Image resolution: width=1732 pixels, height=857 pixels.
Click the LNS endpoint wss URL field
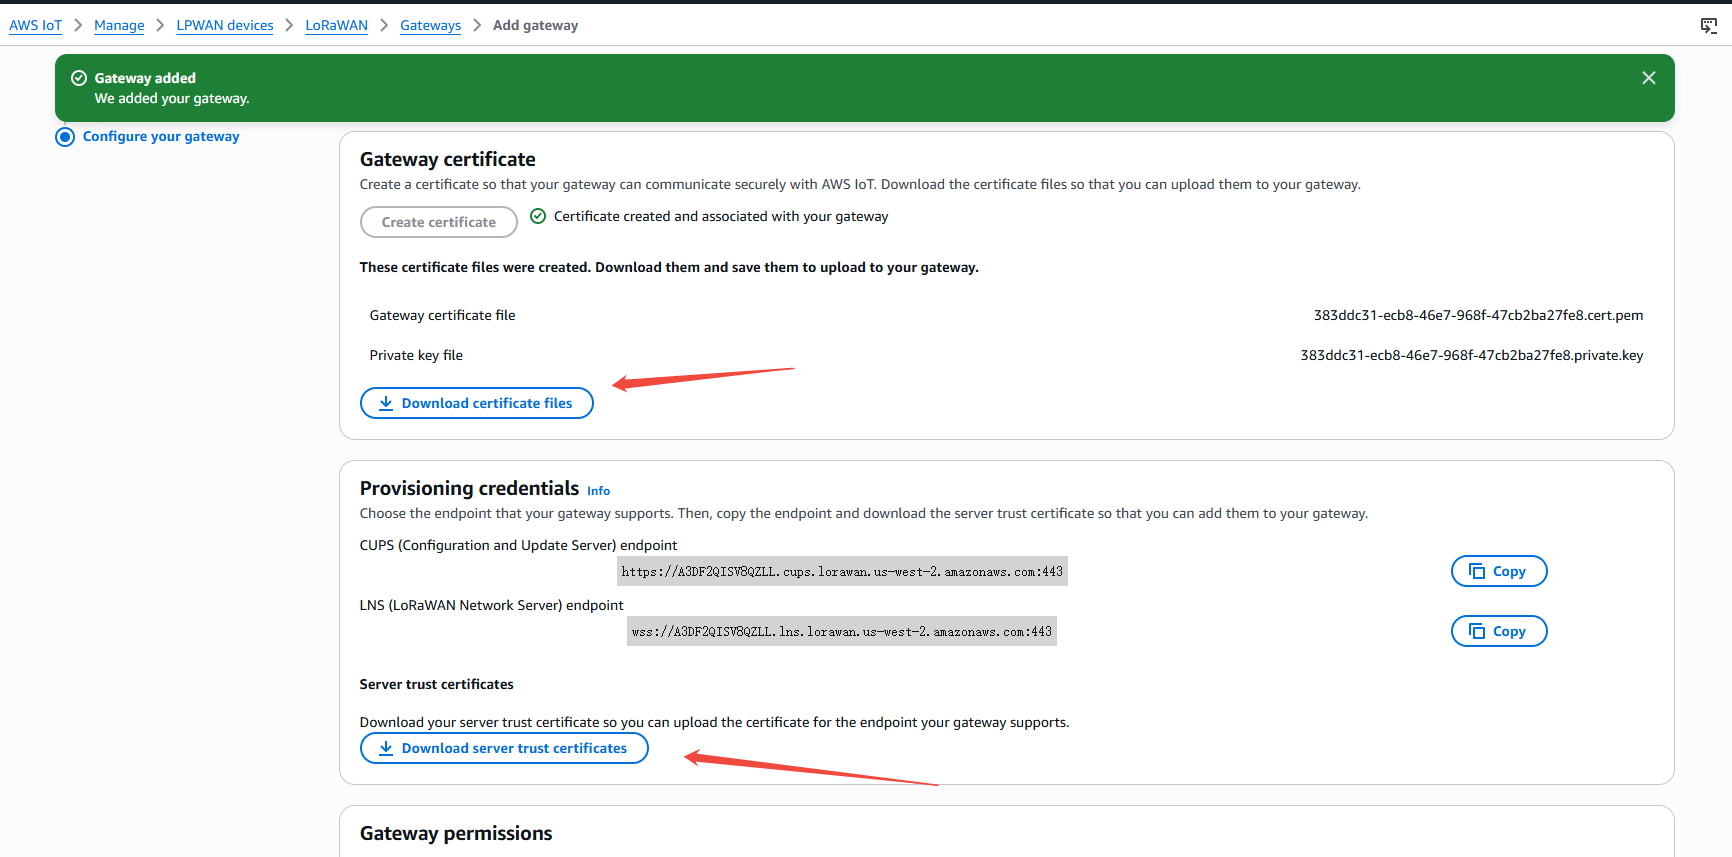point(841,631)
